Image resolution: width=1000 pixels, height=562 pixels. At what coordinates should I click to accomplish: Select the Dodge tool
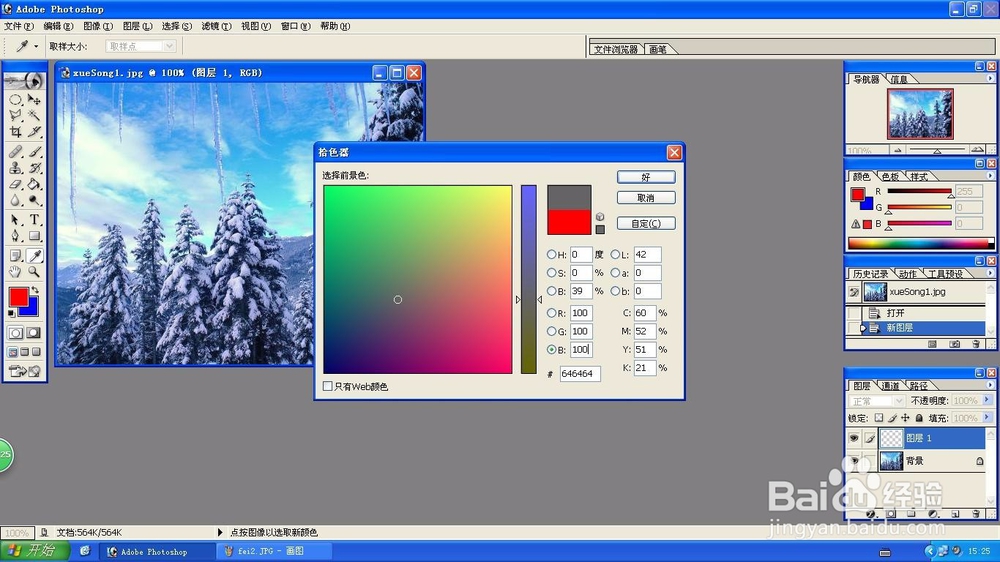click(34, 200)
